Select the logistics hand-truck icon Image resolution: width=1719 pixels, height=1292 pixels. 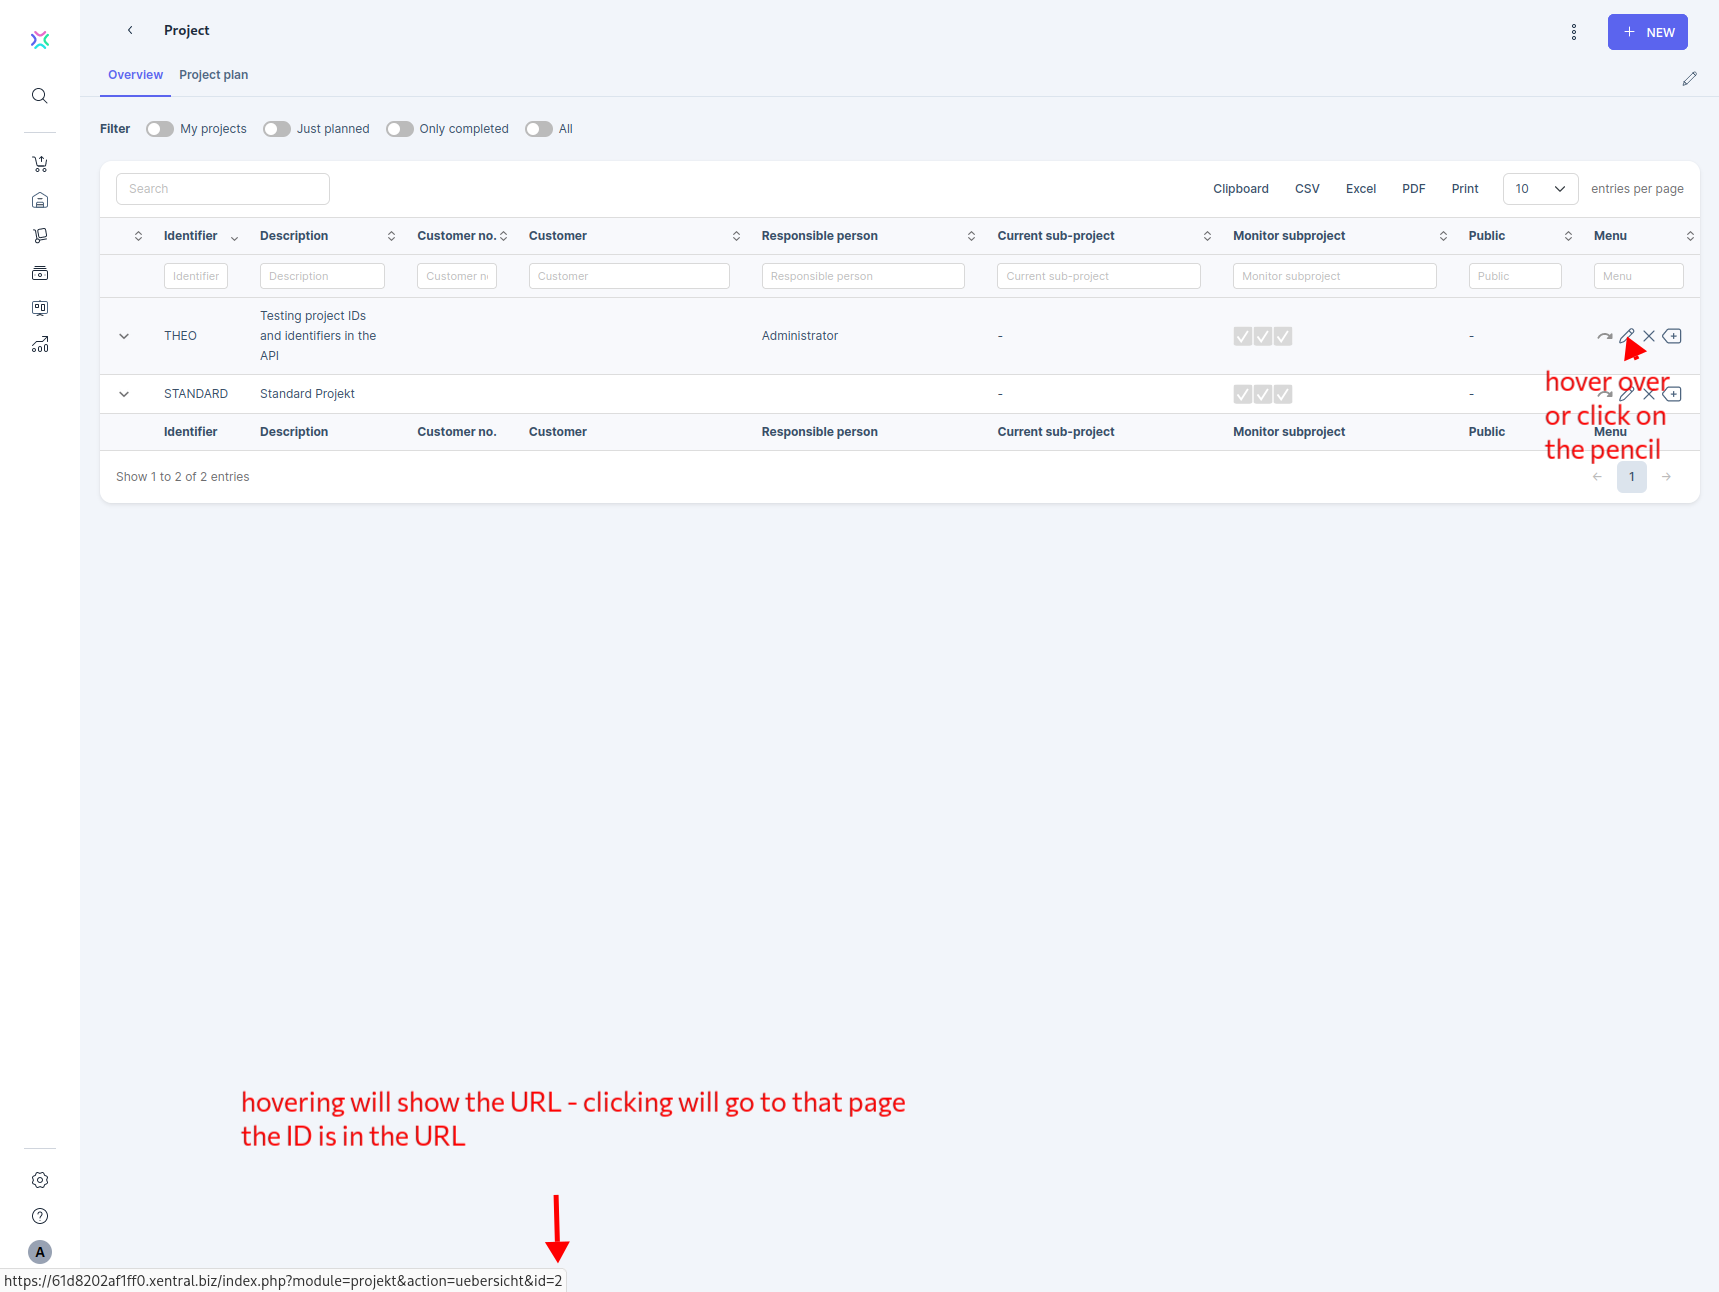coord(40,235)
